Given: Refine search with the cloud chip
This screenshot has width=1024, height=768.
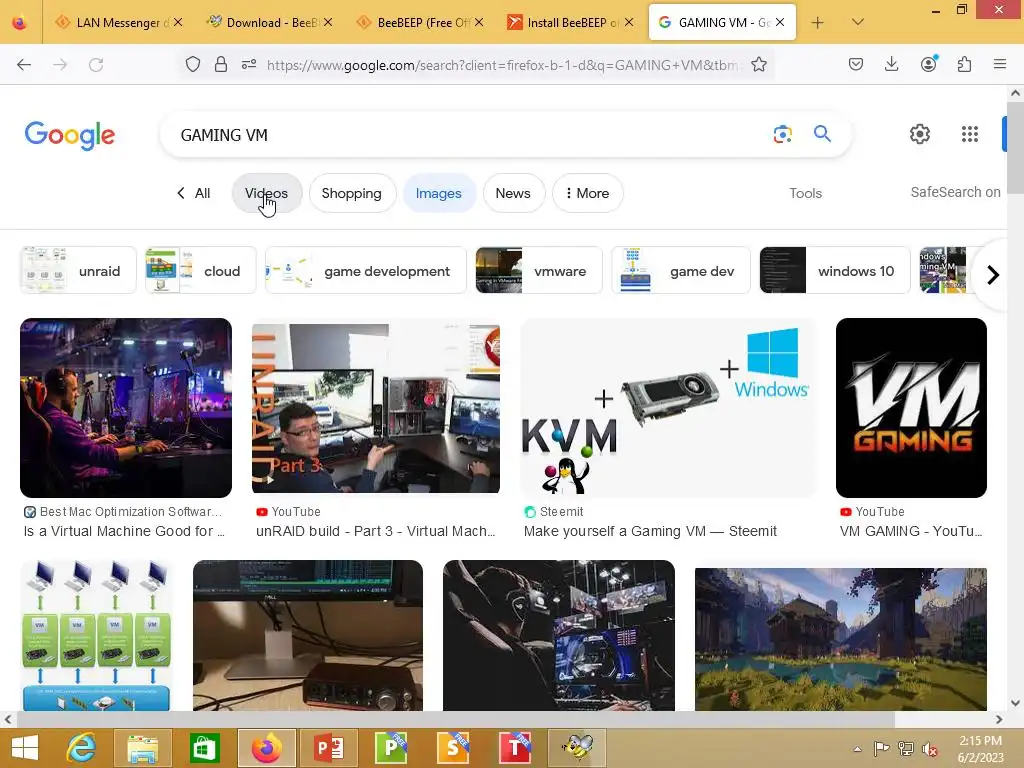Looking at the screenshot, I should (x=200, y=270).
